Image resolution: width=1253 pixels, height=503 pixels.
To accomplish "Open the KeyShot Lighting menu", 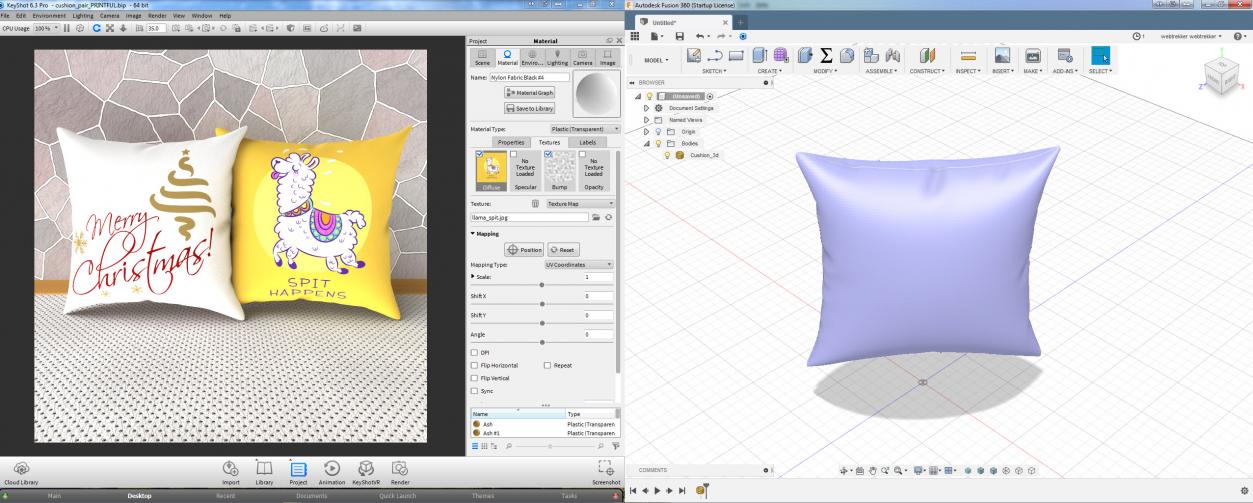I will tap(81, 16).
